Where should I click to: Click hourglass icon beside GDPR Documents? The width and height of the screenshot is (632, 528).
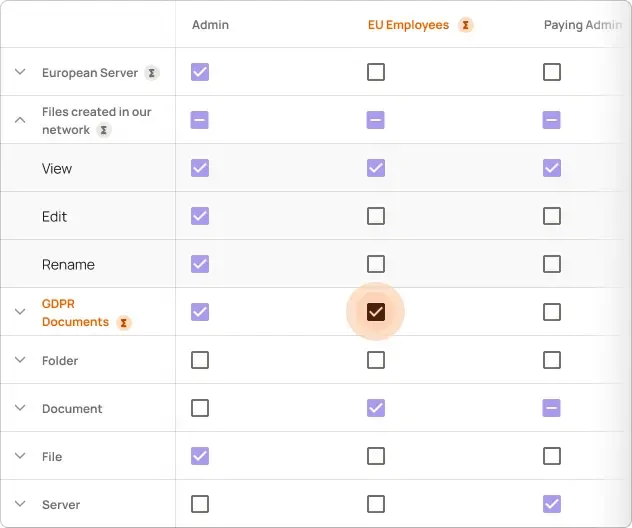(x=123, y=323)
